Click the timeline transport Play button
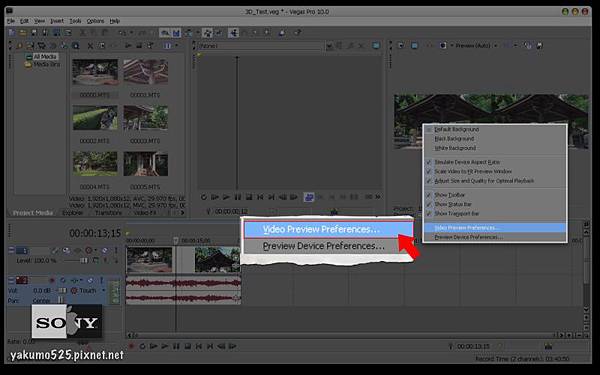 click(165, 347)
